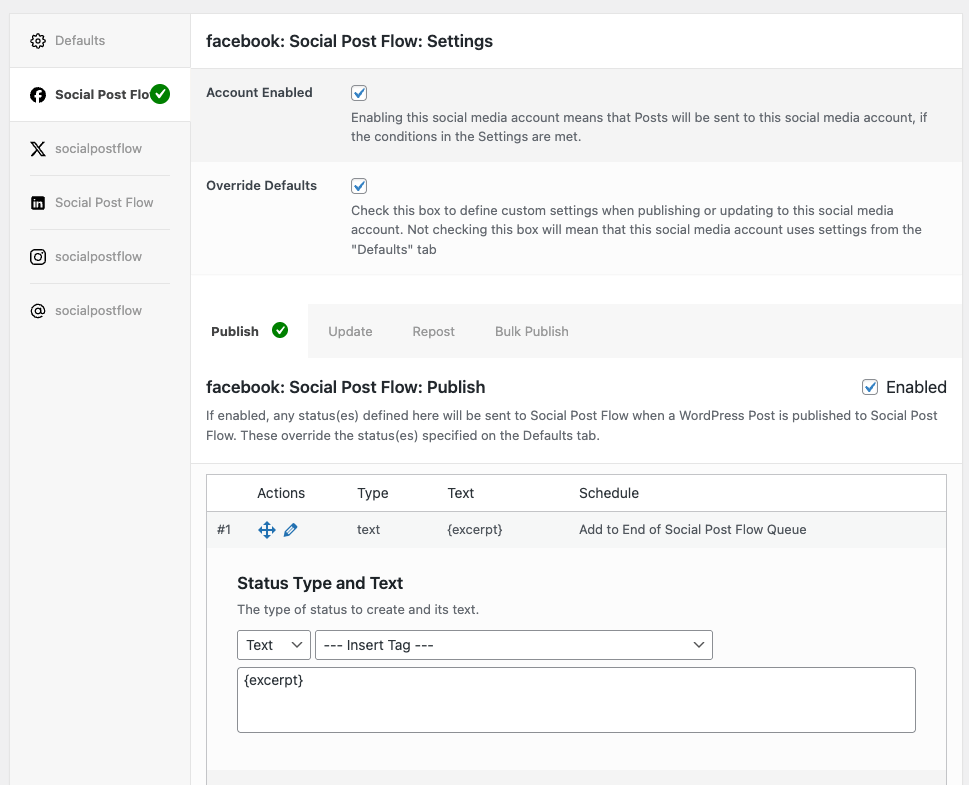The height and width of the screenshot is (785, 969).
Task: Click 'Add to End of Social Post Flow Queue'
Action: point(693,530)
